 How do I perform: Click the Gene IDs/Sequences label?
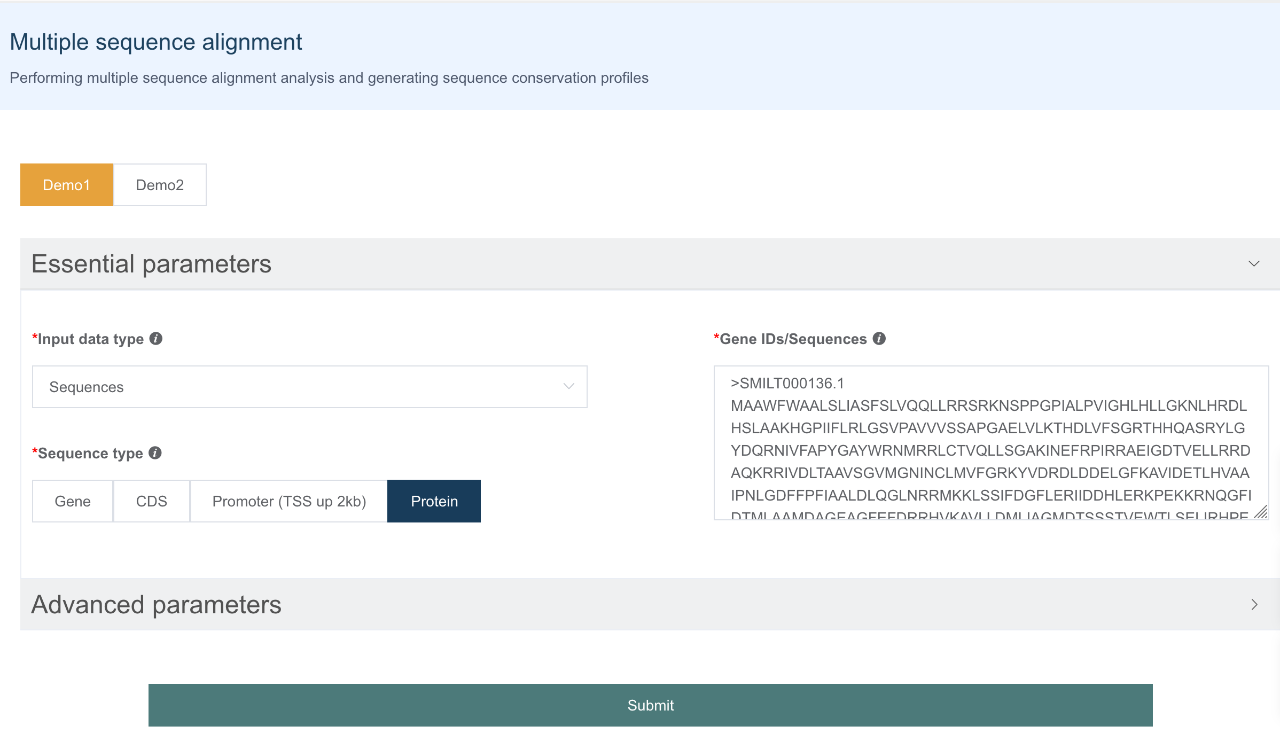[x=790, y=339]
